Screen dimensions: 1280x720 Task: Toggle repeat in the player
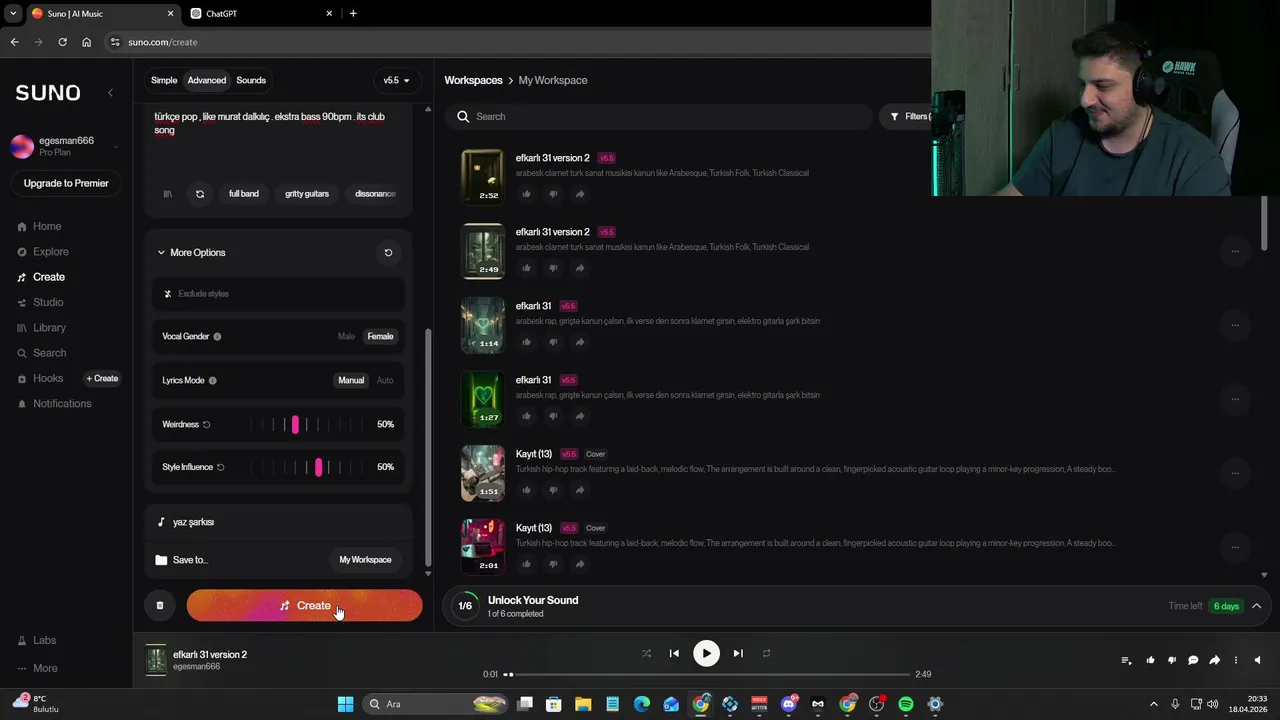pyautogui.click(x=766, y=653)
